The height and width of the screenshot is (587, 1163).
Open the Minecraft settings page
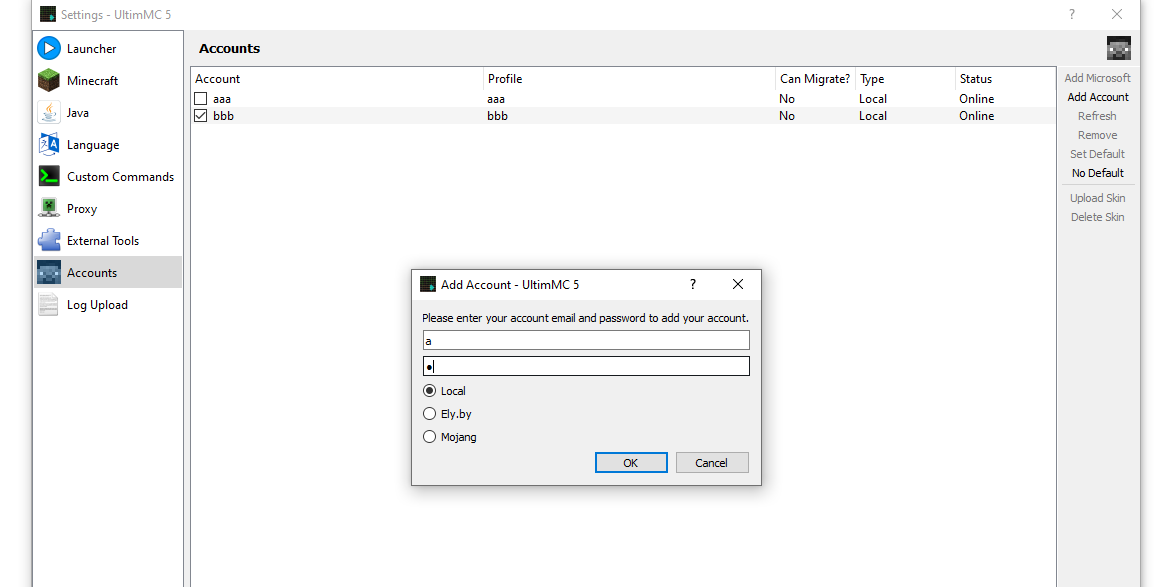coord(108,80)
